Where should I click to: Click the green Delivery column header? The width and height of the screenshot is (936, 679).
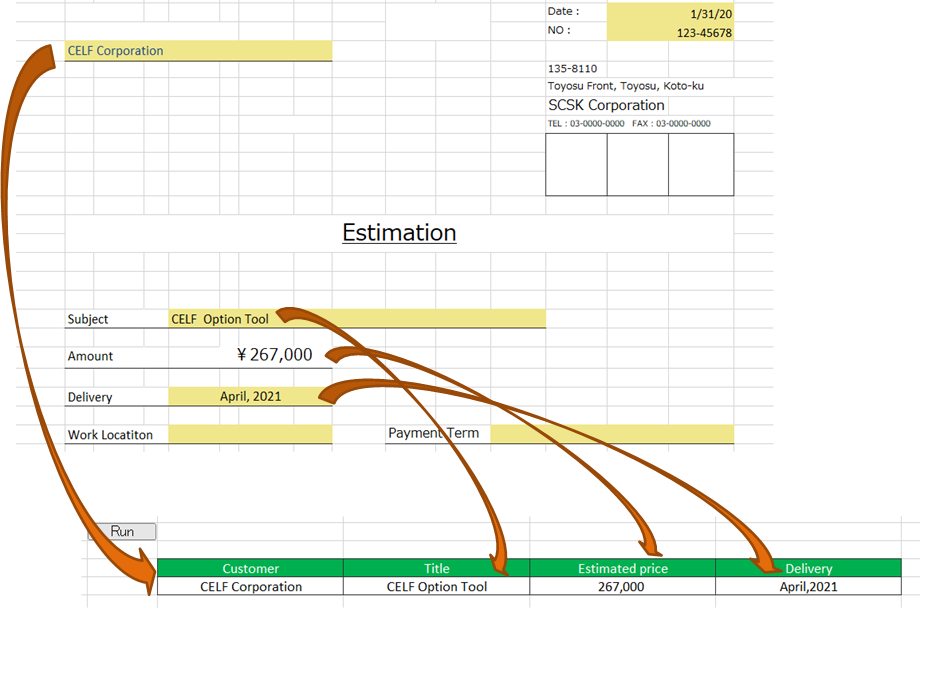point(808,568)
